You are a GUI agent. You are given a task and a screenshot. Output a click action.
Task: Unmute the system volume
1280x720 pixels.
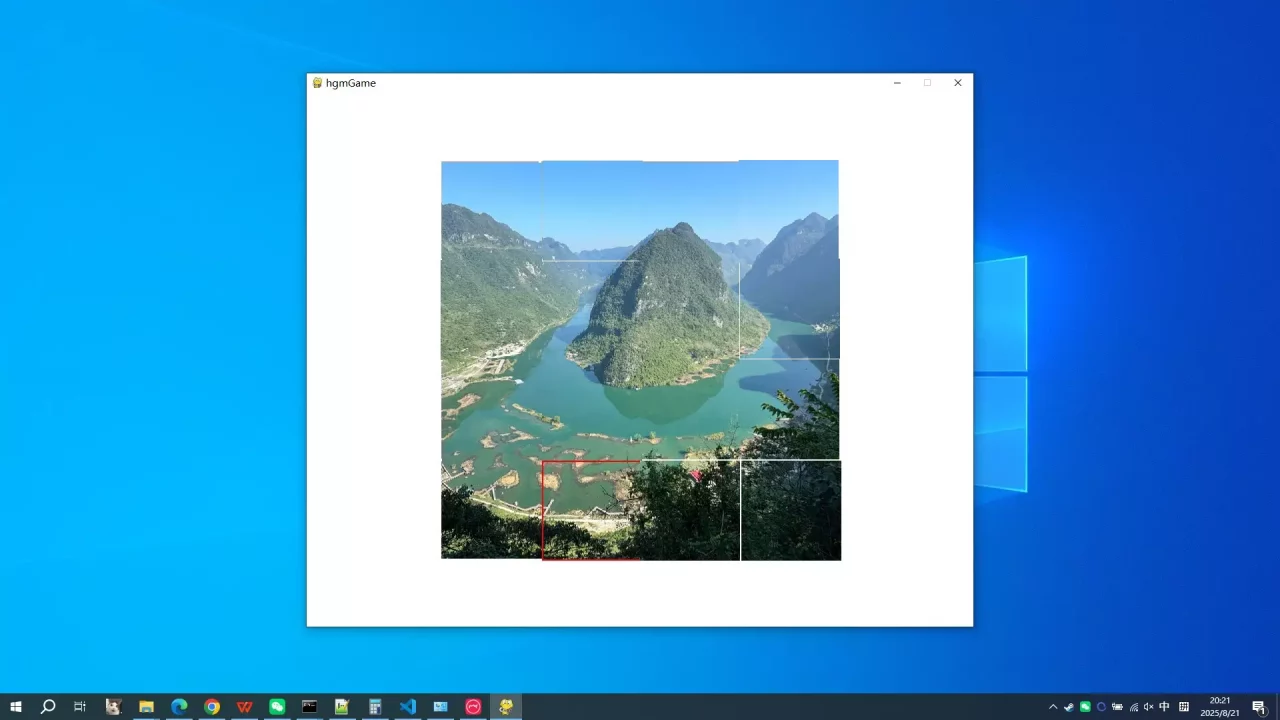(1148, 707)
